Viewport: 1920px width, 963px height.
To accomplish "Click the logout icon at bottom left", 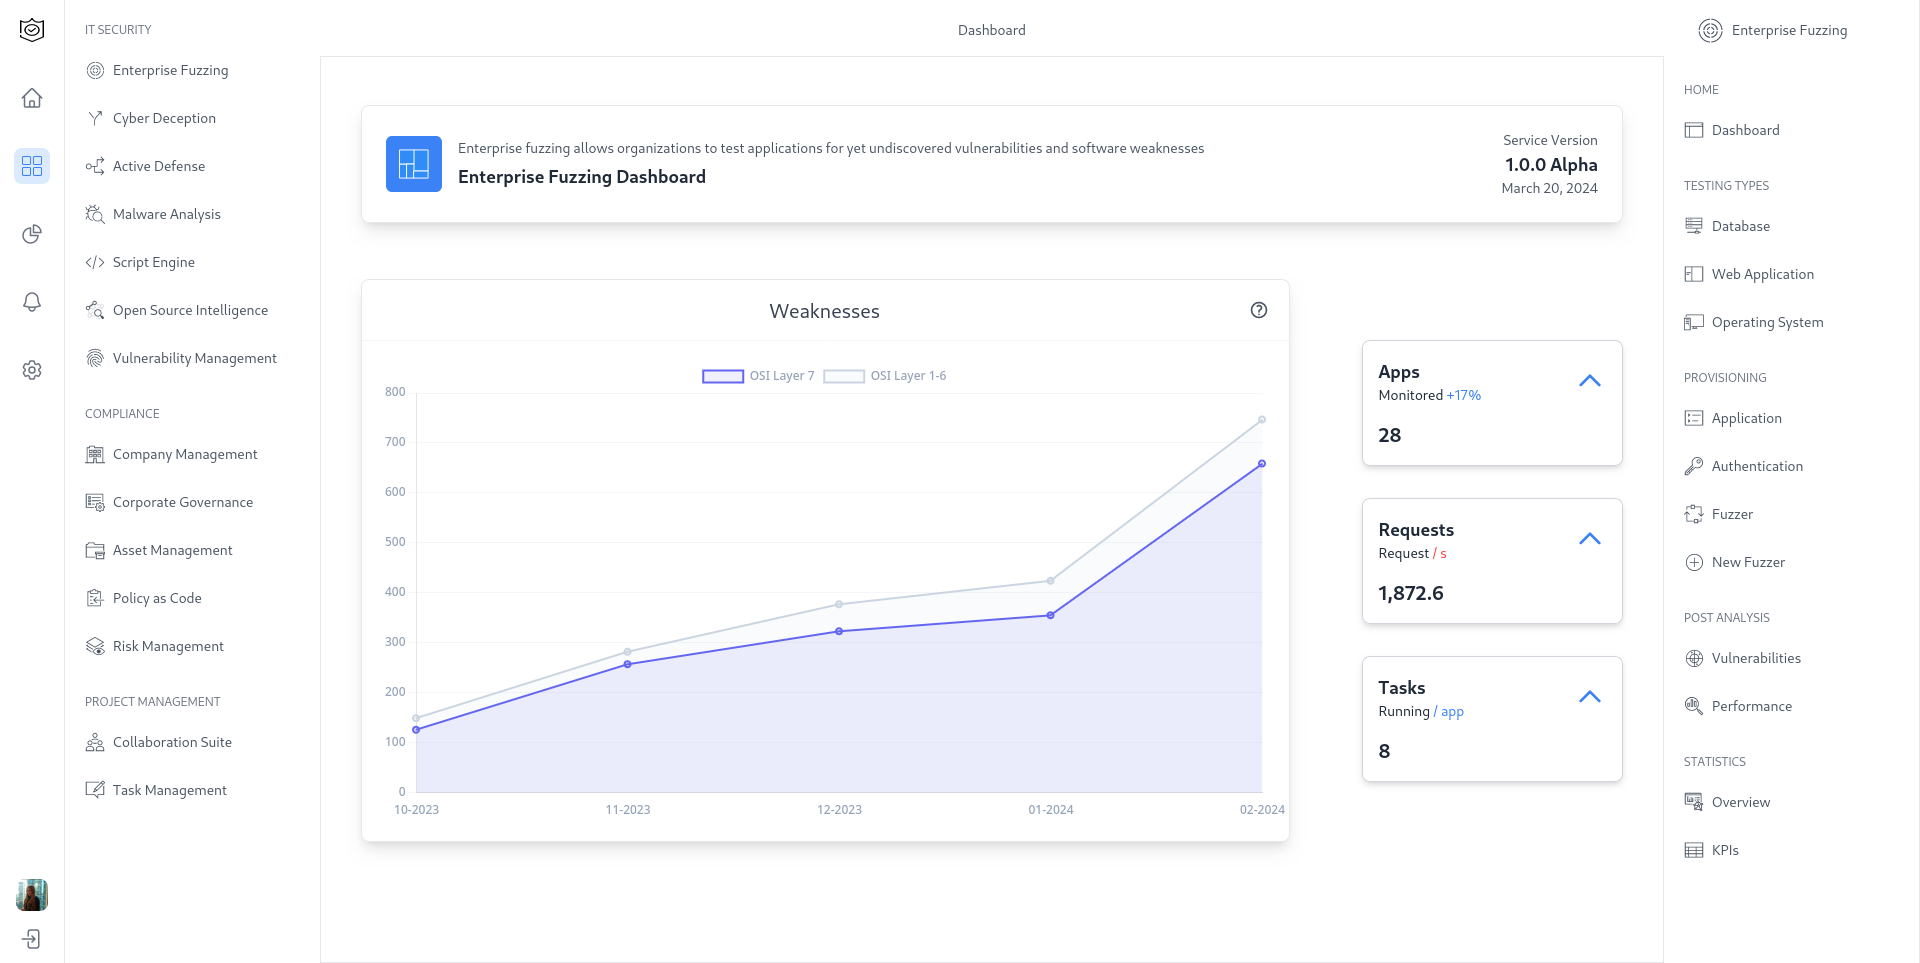I will pyautogui.click(x=32, y=939).
